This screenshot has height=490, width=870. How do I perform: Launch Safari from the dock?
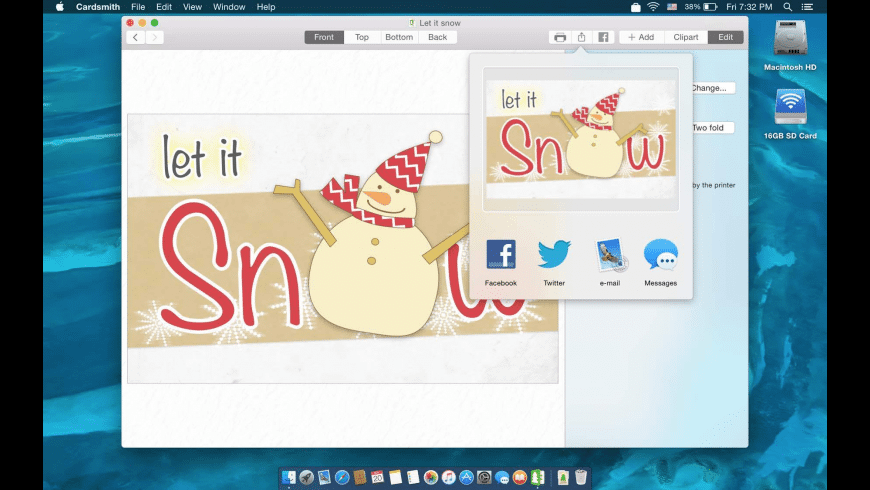coord(342,477)
